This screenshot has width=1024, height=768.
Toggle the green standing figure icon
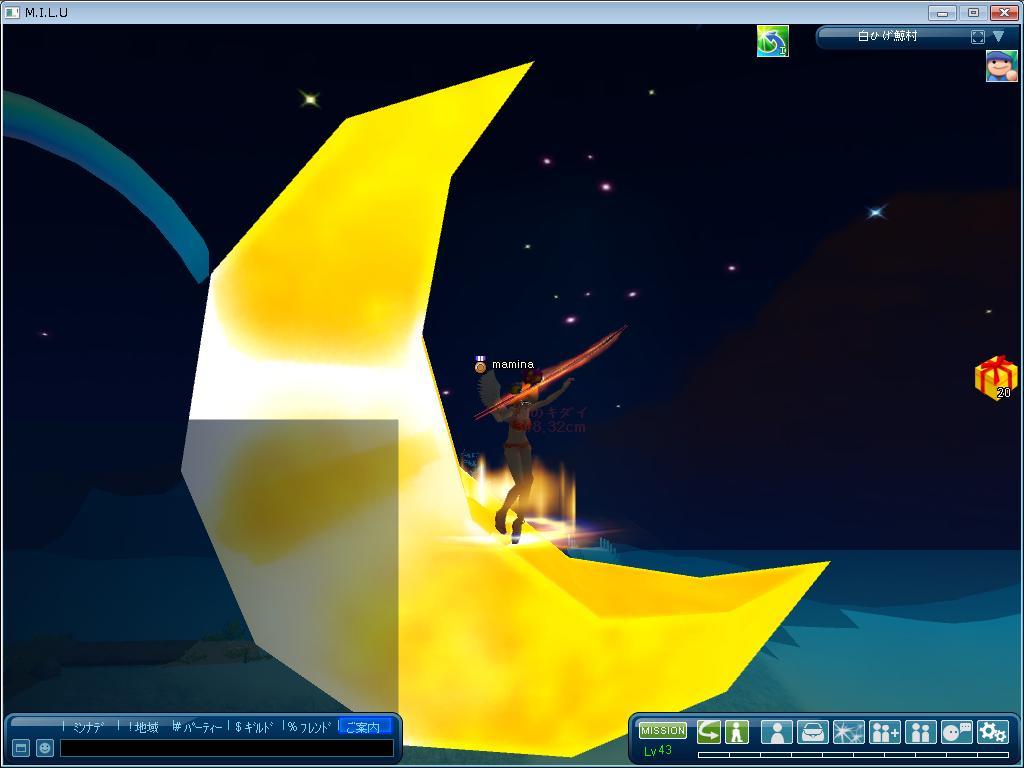coord(737,732)
